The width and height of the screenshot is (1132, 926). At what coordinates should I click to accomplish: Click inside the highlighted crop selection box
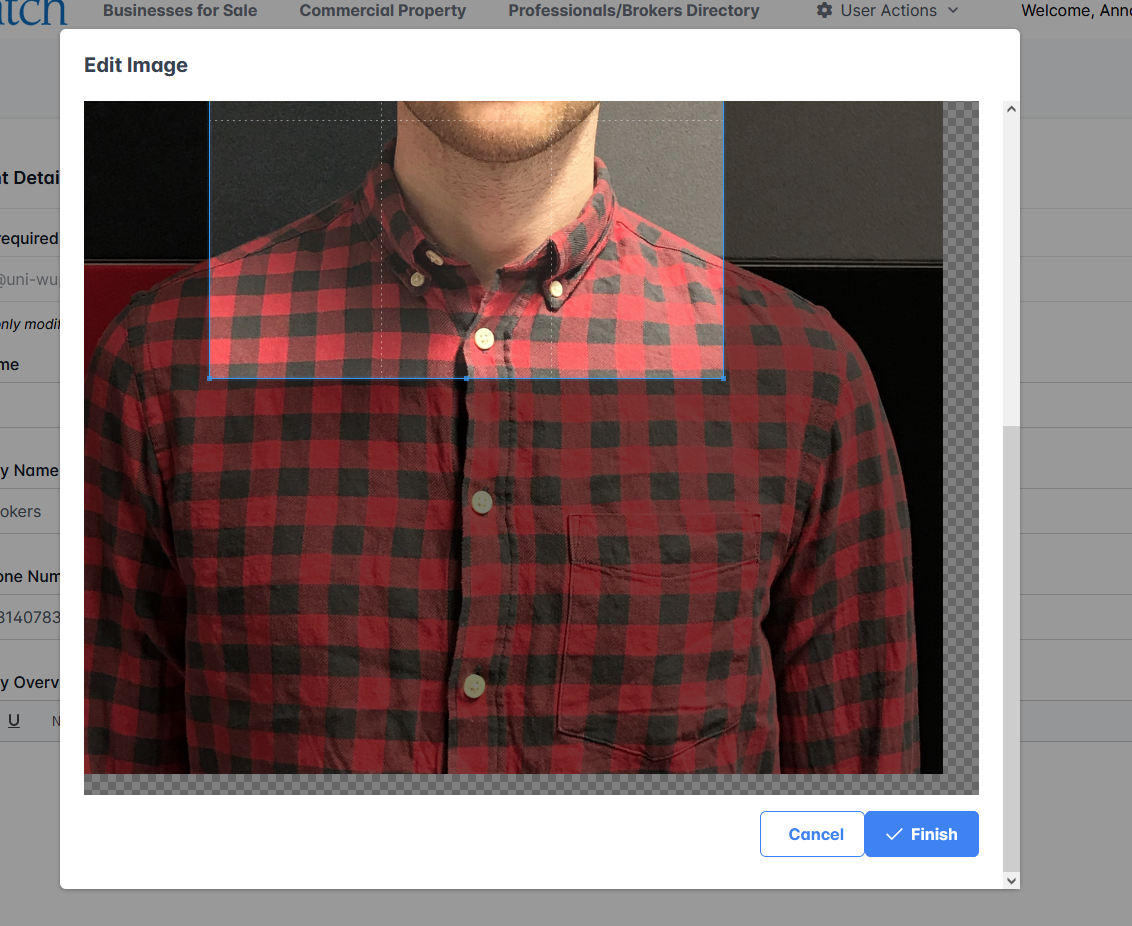pos(466,240)
